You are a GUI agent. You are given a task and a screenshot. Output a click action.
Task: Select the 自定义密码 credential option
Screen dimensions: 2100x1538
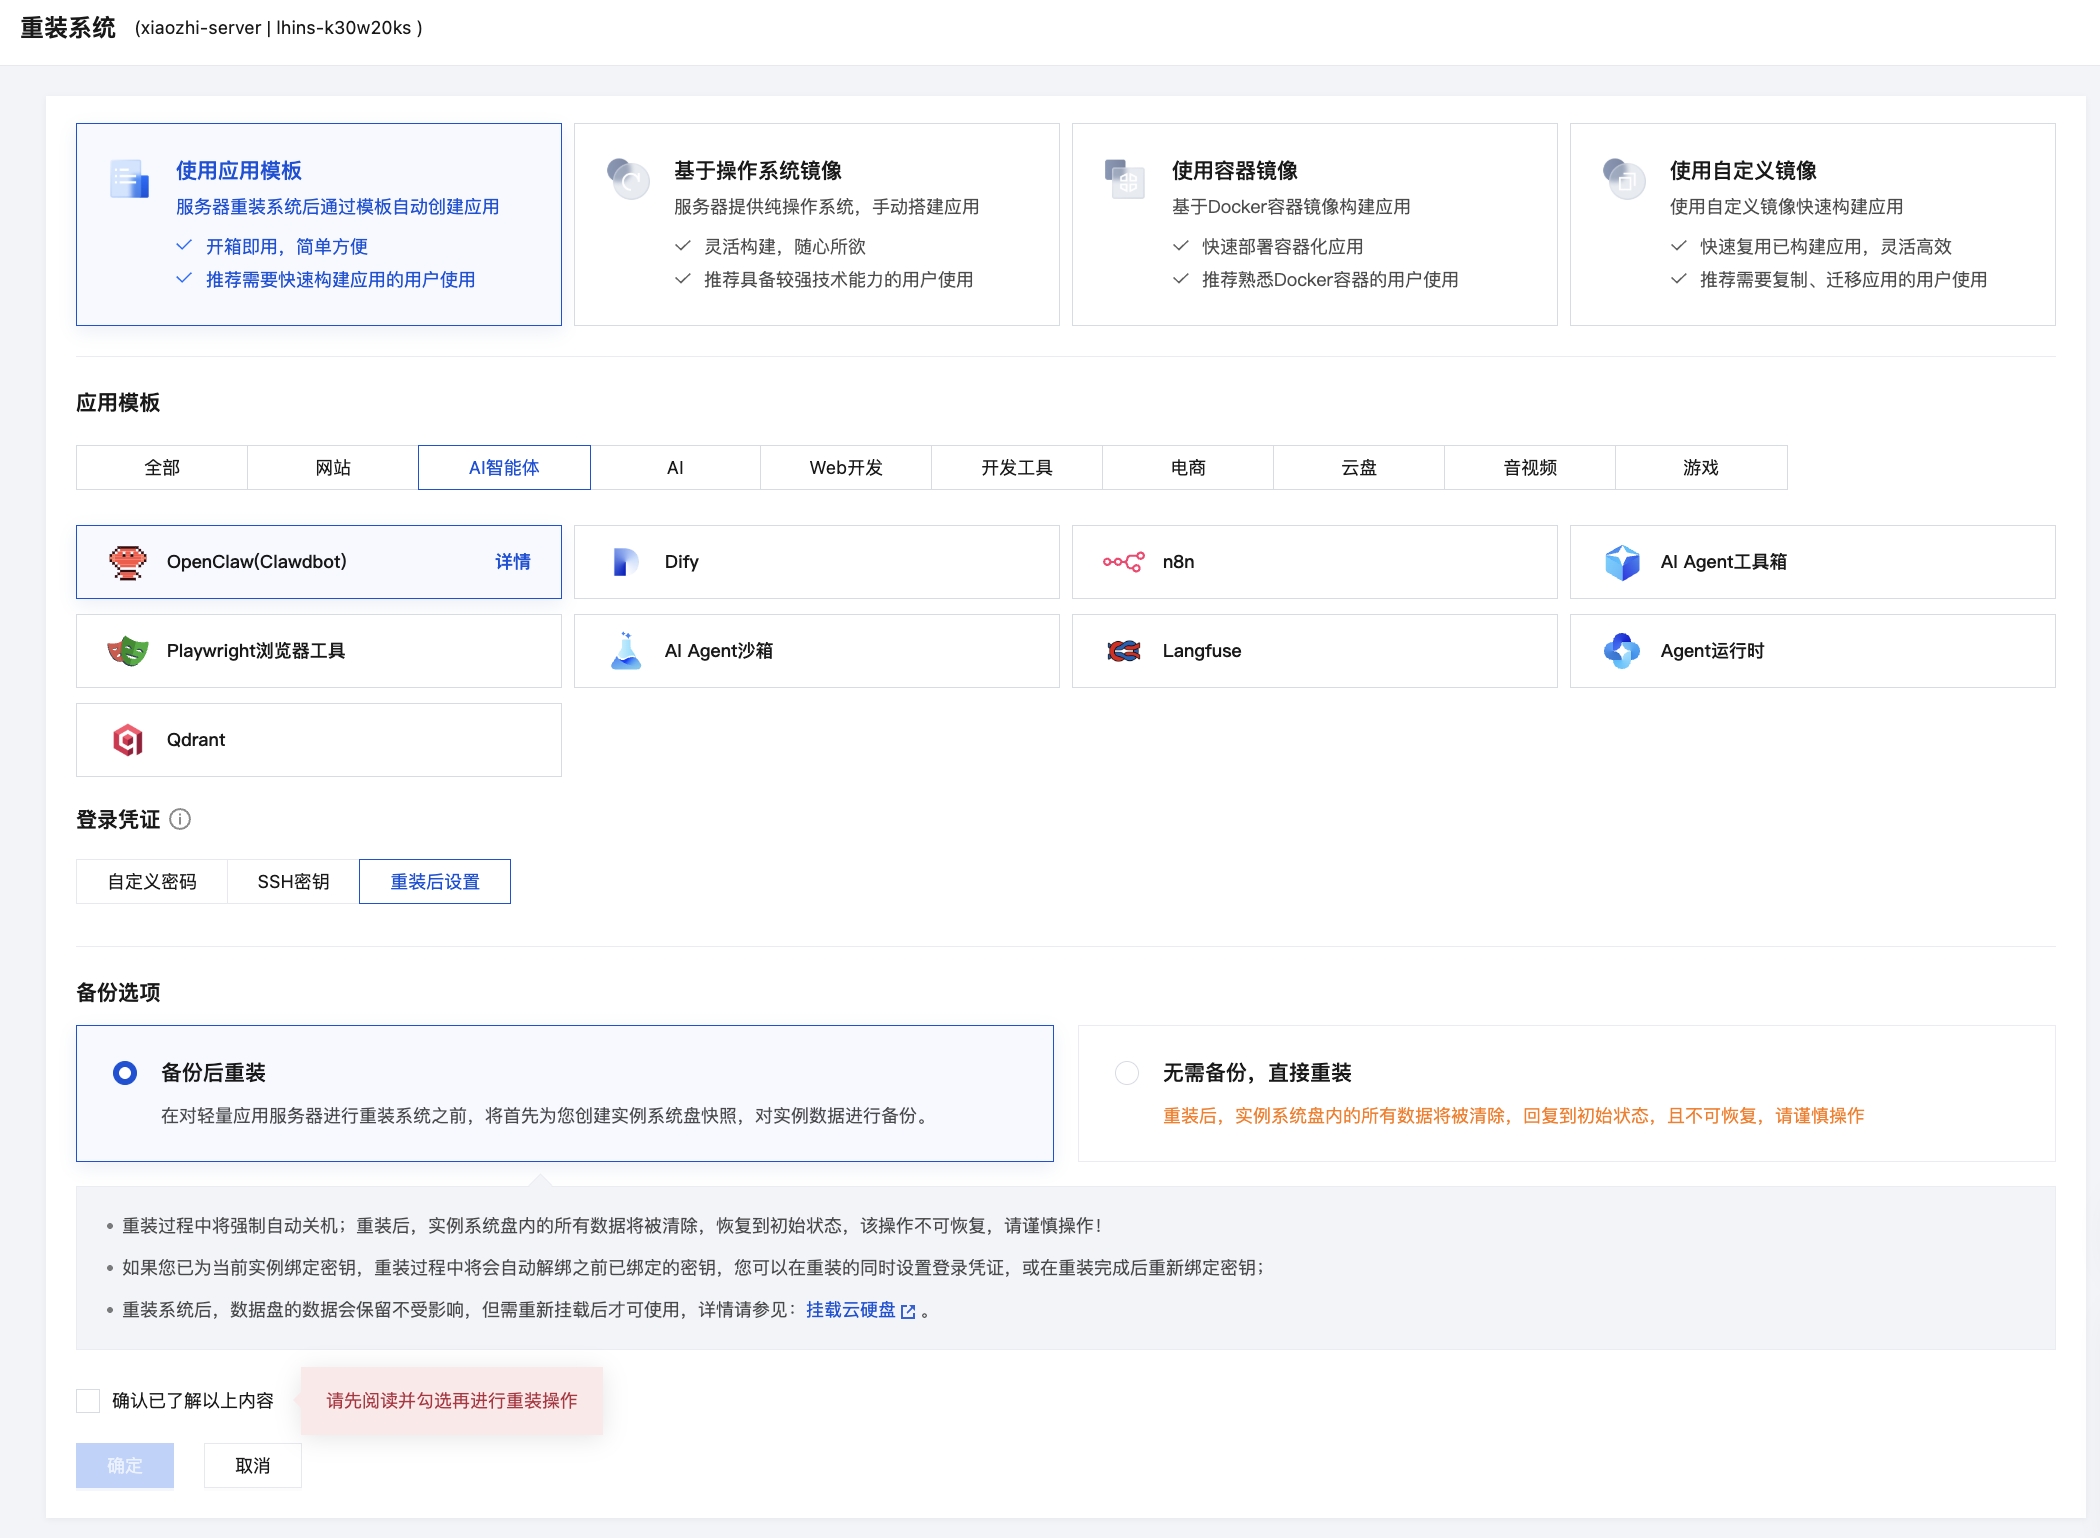point(150,881)
